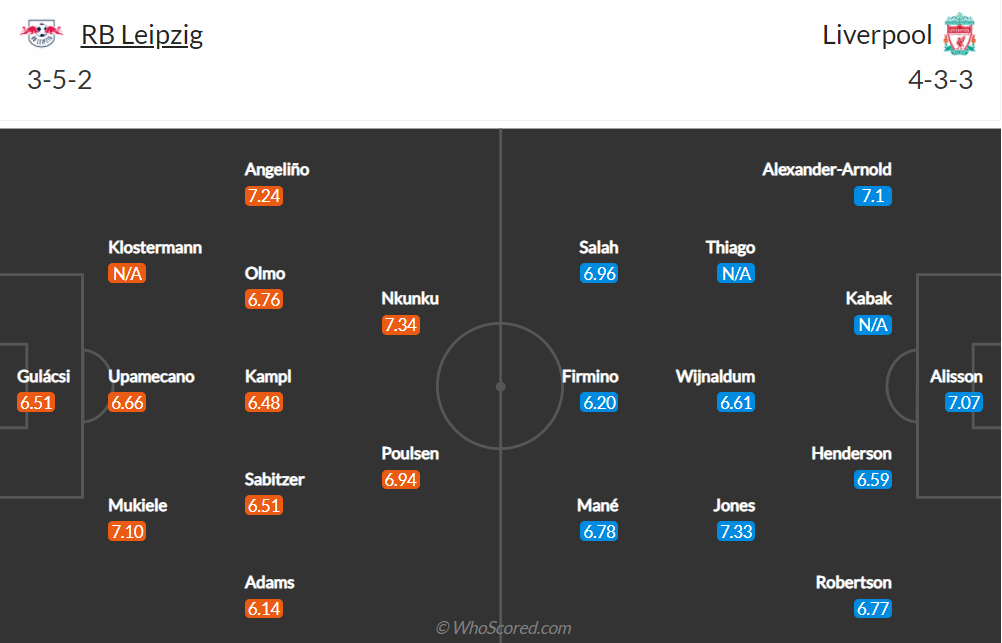Click Alexander-Arnold's player name
Viewport: 1002px width, 643px height.
pyautogui.click(x=827, y=169)
